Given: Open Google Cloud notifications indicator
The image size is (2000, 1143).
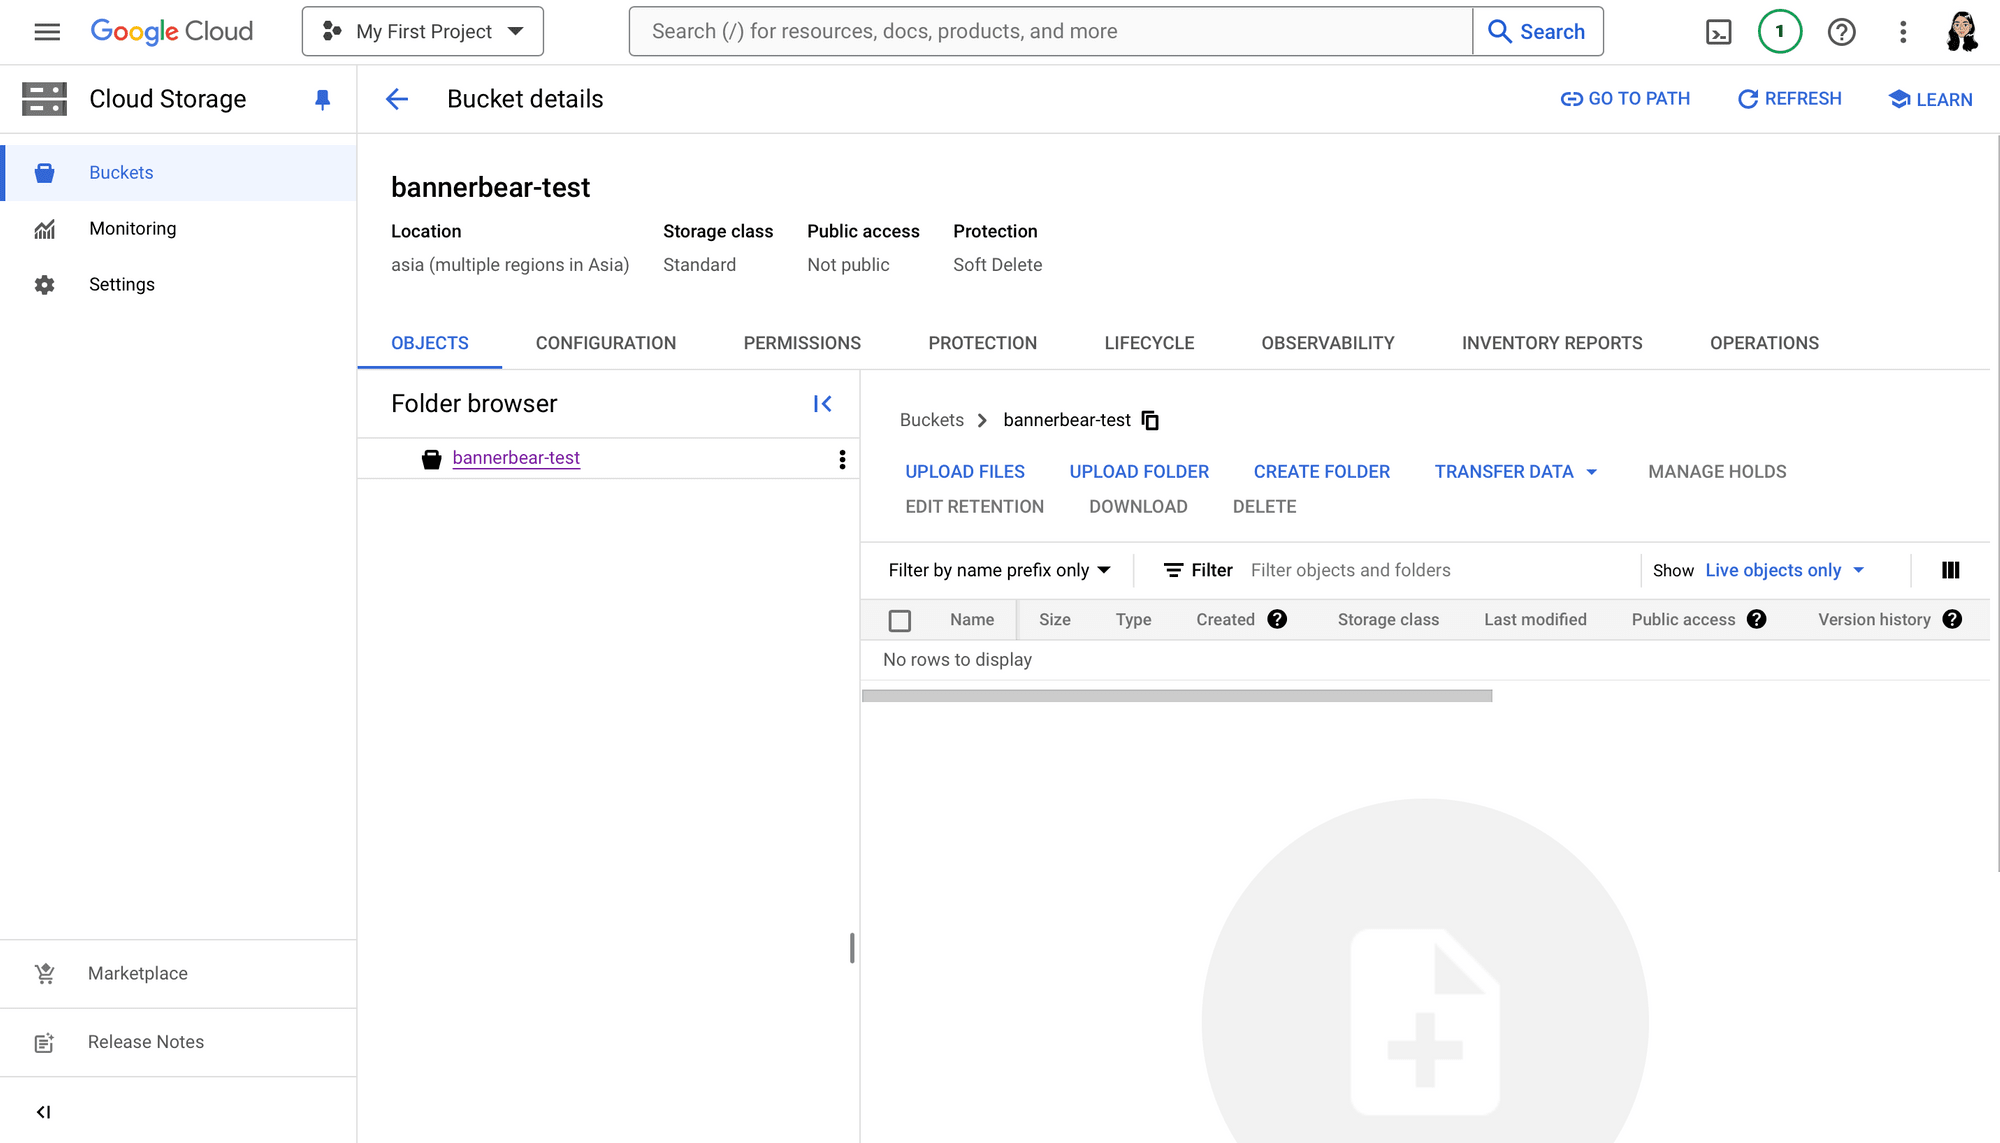Looking at the screenshot, I should coord(1779,31).
